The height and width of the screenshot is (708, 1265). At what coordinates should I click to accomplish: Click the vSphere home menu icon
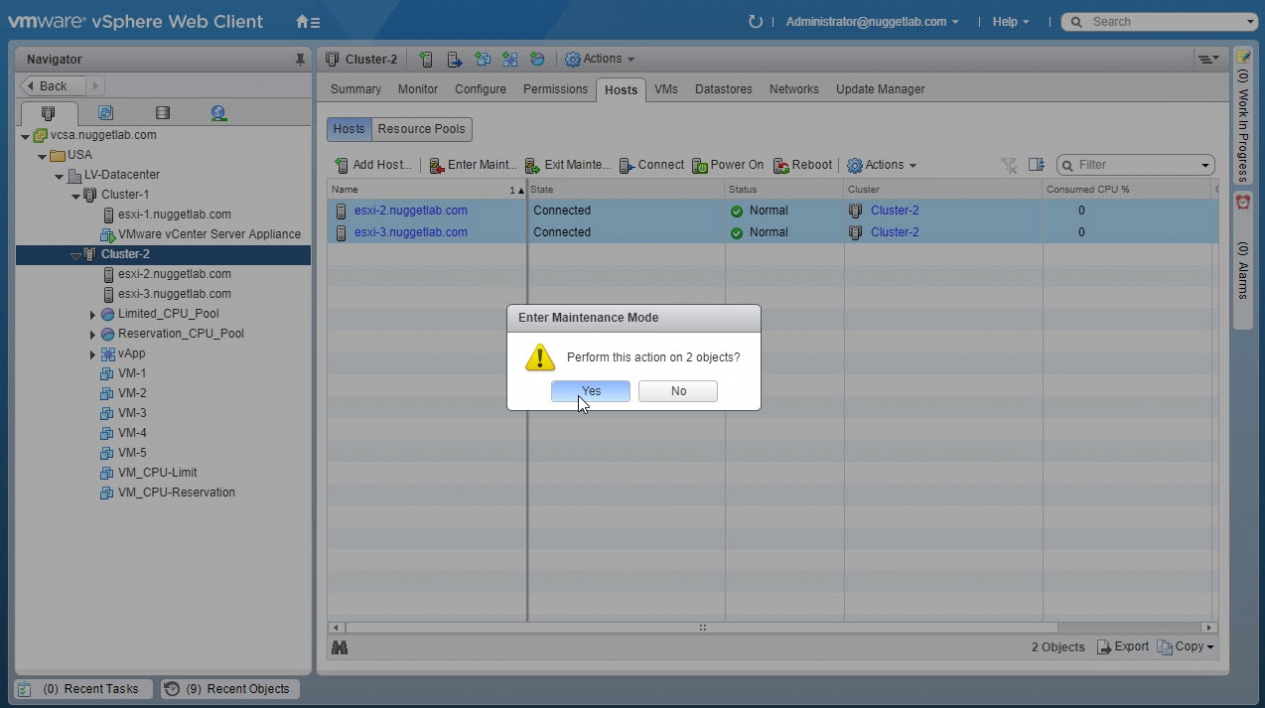click(308, 22)
